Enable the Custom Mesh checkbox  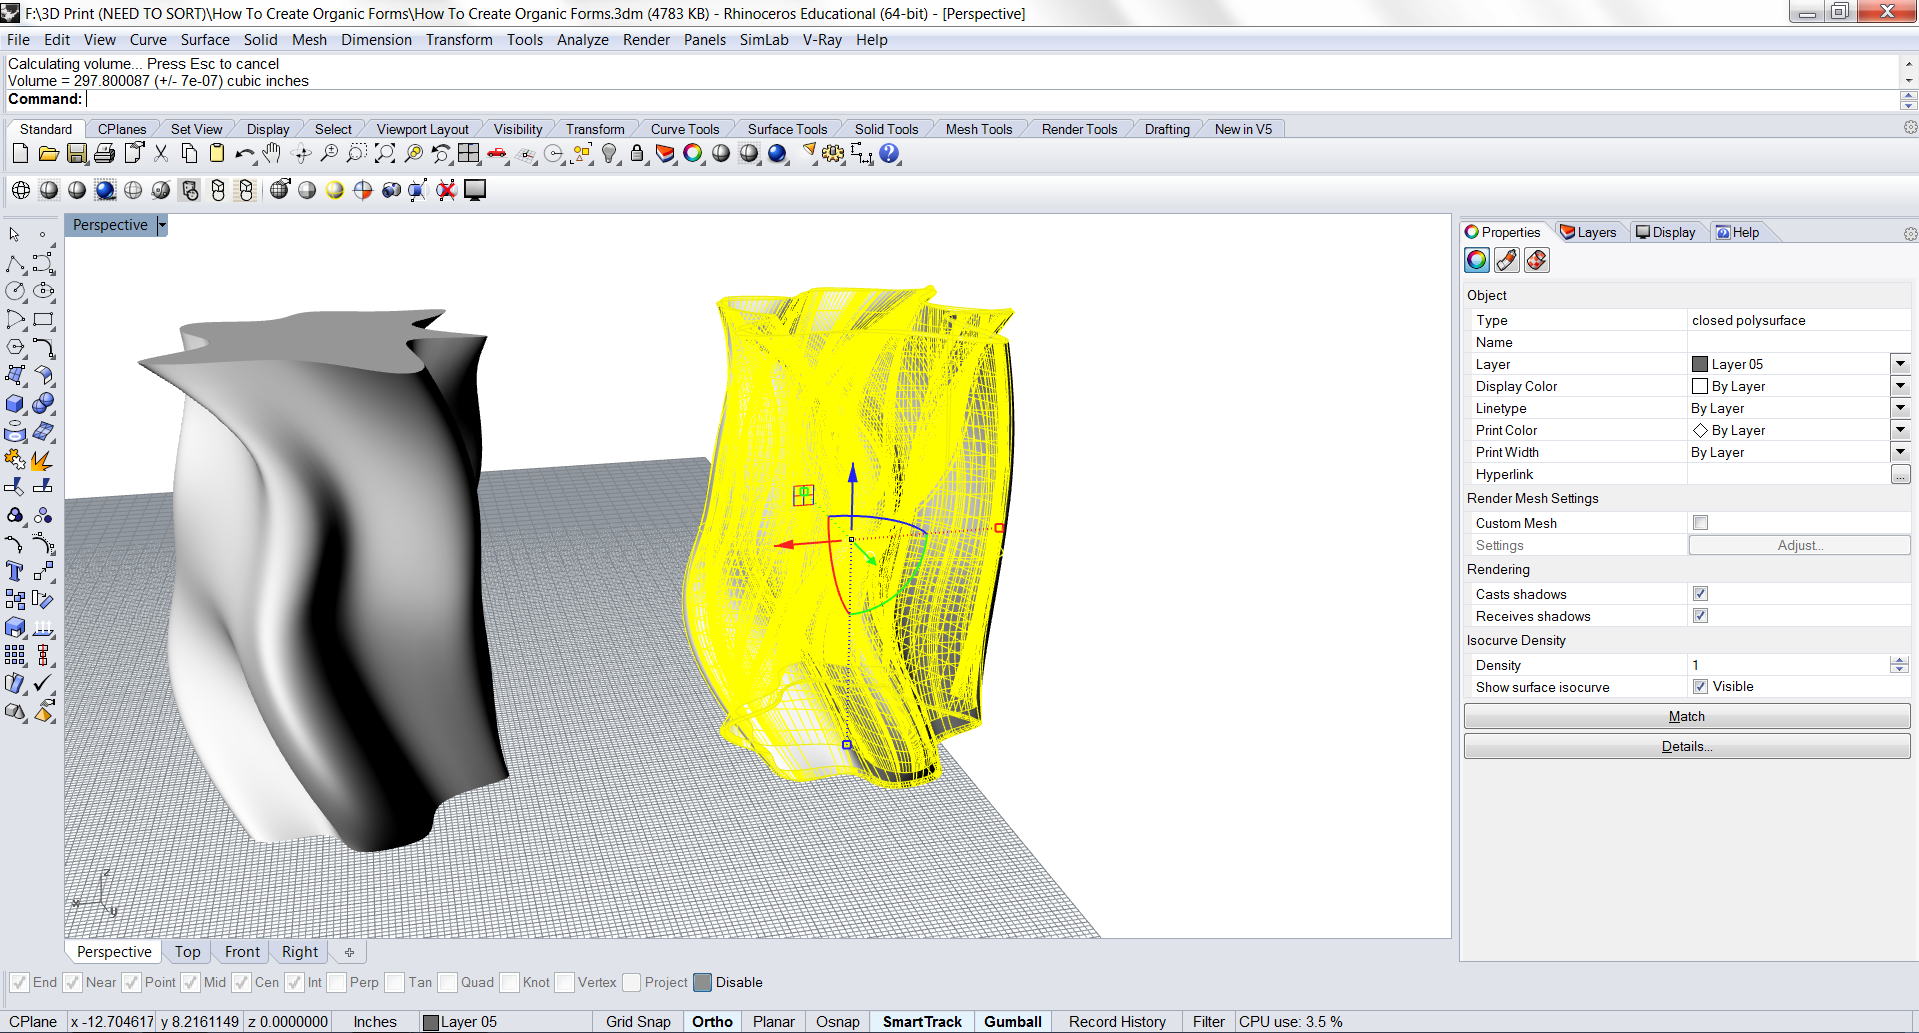pyautogui.click(x=1700, y=522)
